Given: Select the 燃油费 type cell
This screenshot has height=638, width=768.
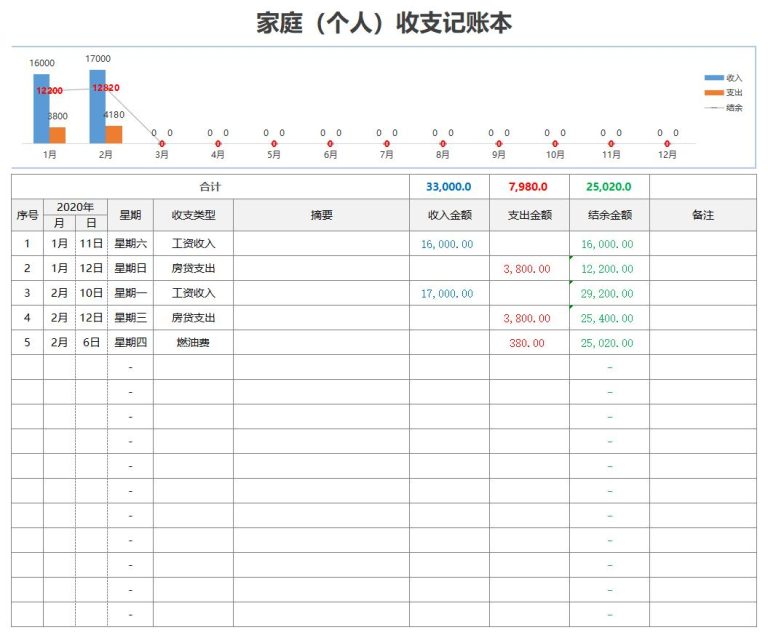Looking at the screenshot, I should [193, 342].
